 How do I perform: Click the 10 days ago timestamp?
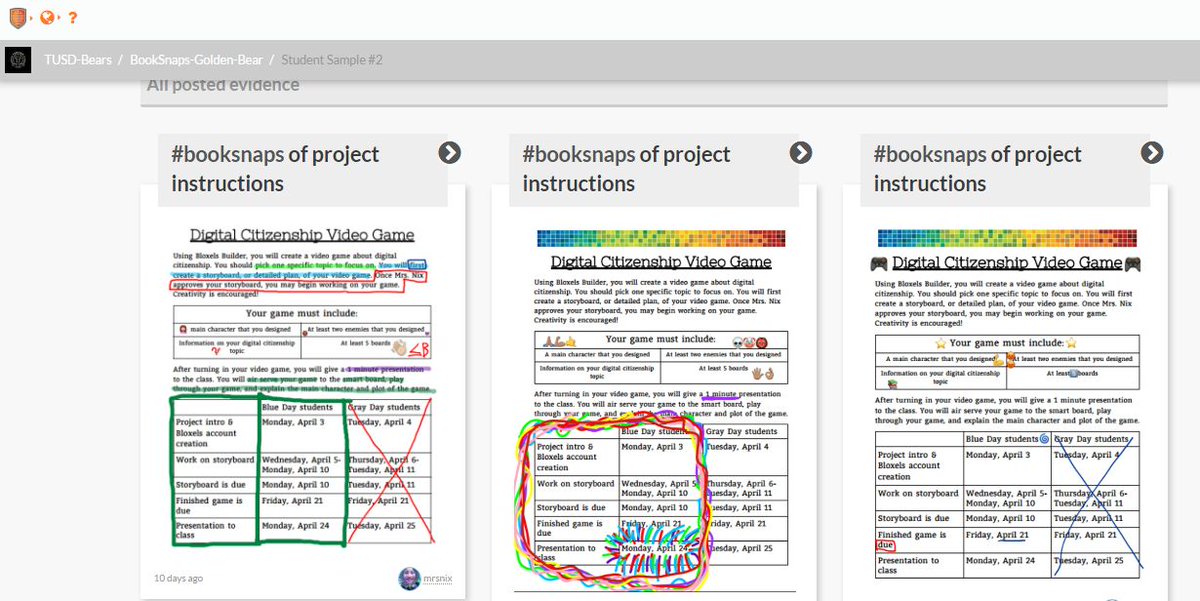(x=179, y=578)
